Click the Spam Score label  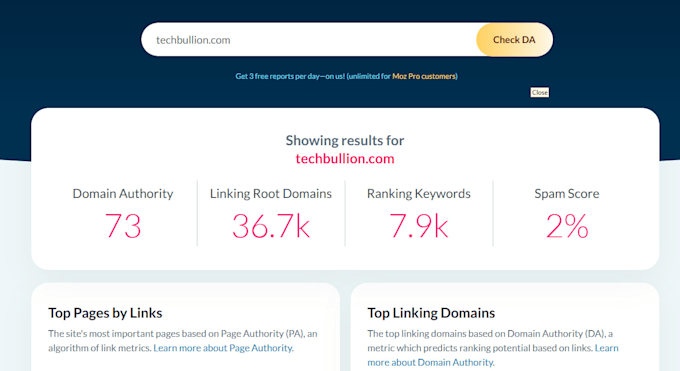567,194
